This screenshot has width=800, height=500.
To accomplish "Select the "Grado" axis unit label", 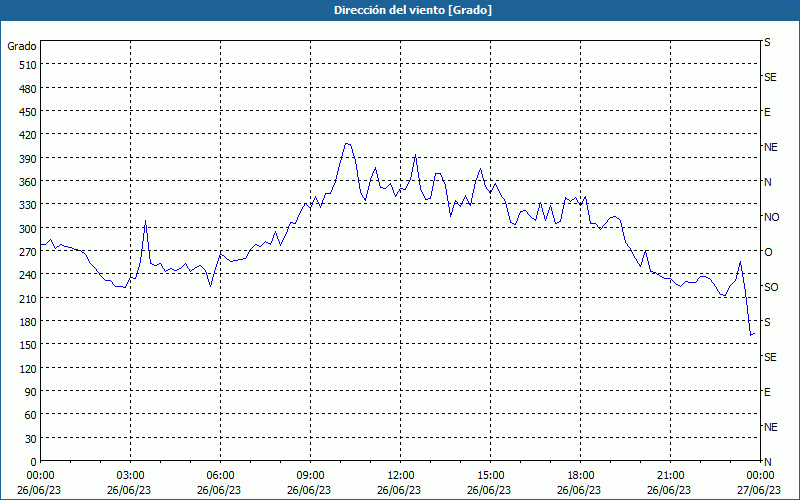I will 22,46.
